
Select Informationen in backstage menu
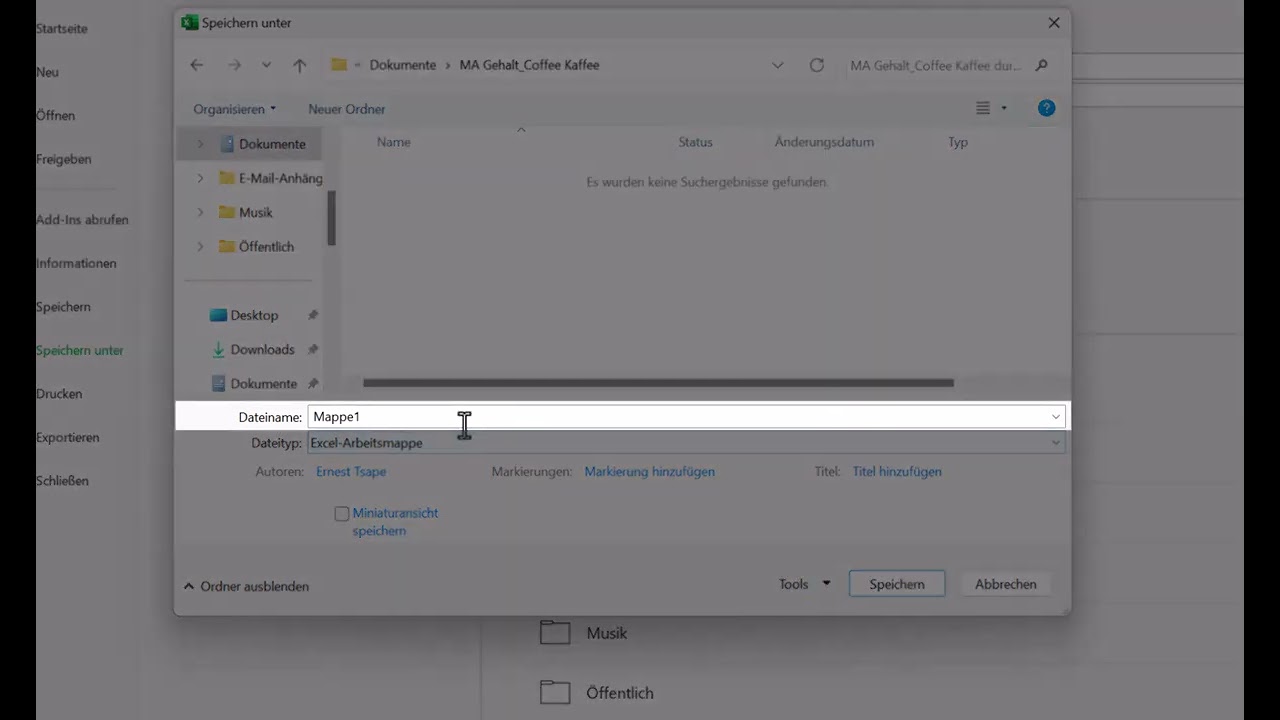(76, 263)
